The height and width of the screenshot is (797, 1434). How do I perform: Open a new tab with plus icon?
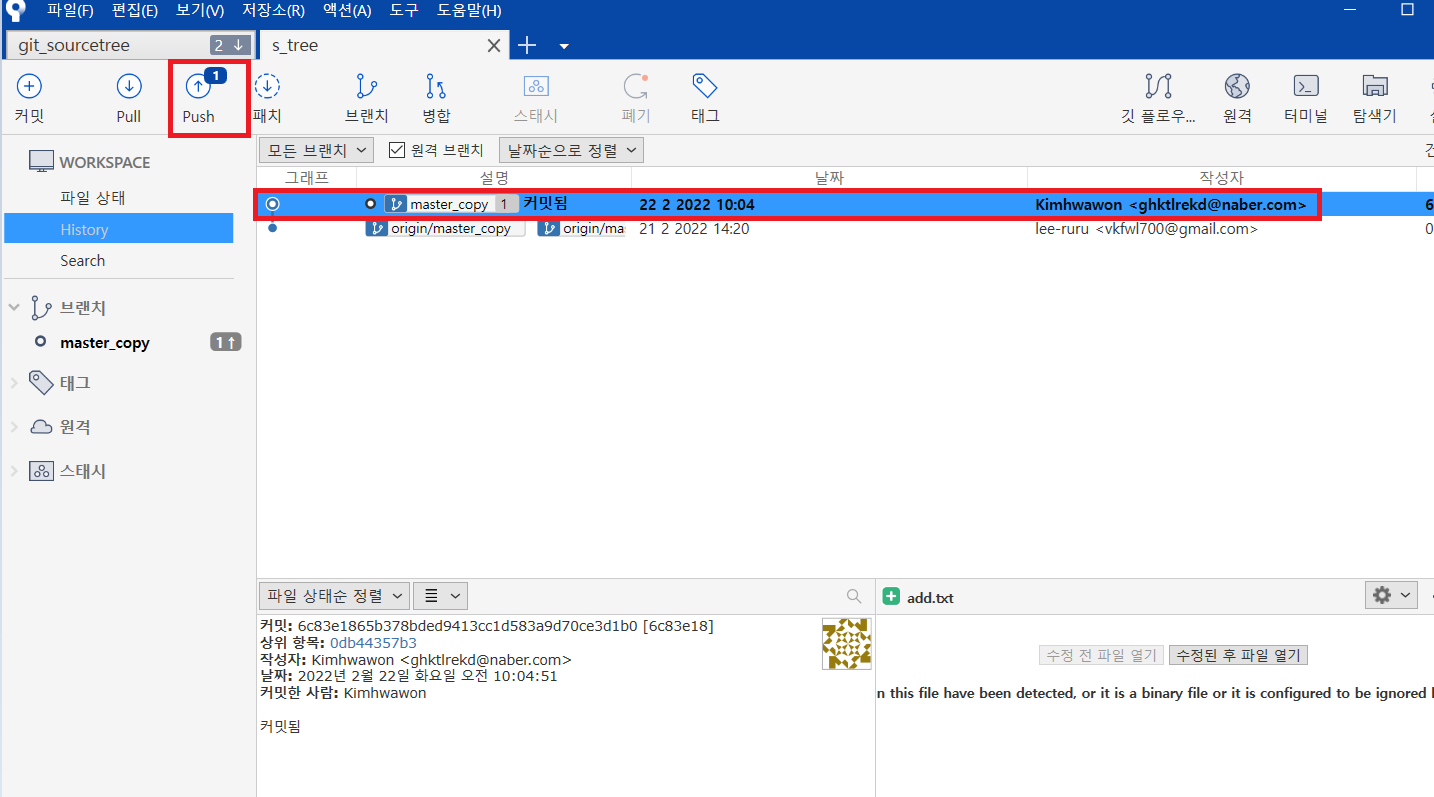(x=527, y=45)
